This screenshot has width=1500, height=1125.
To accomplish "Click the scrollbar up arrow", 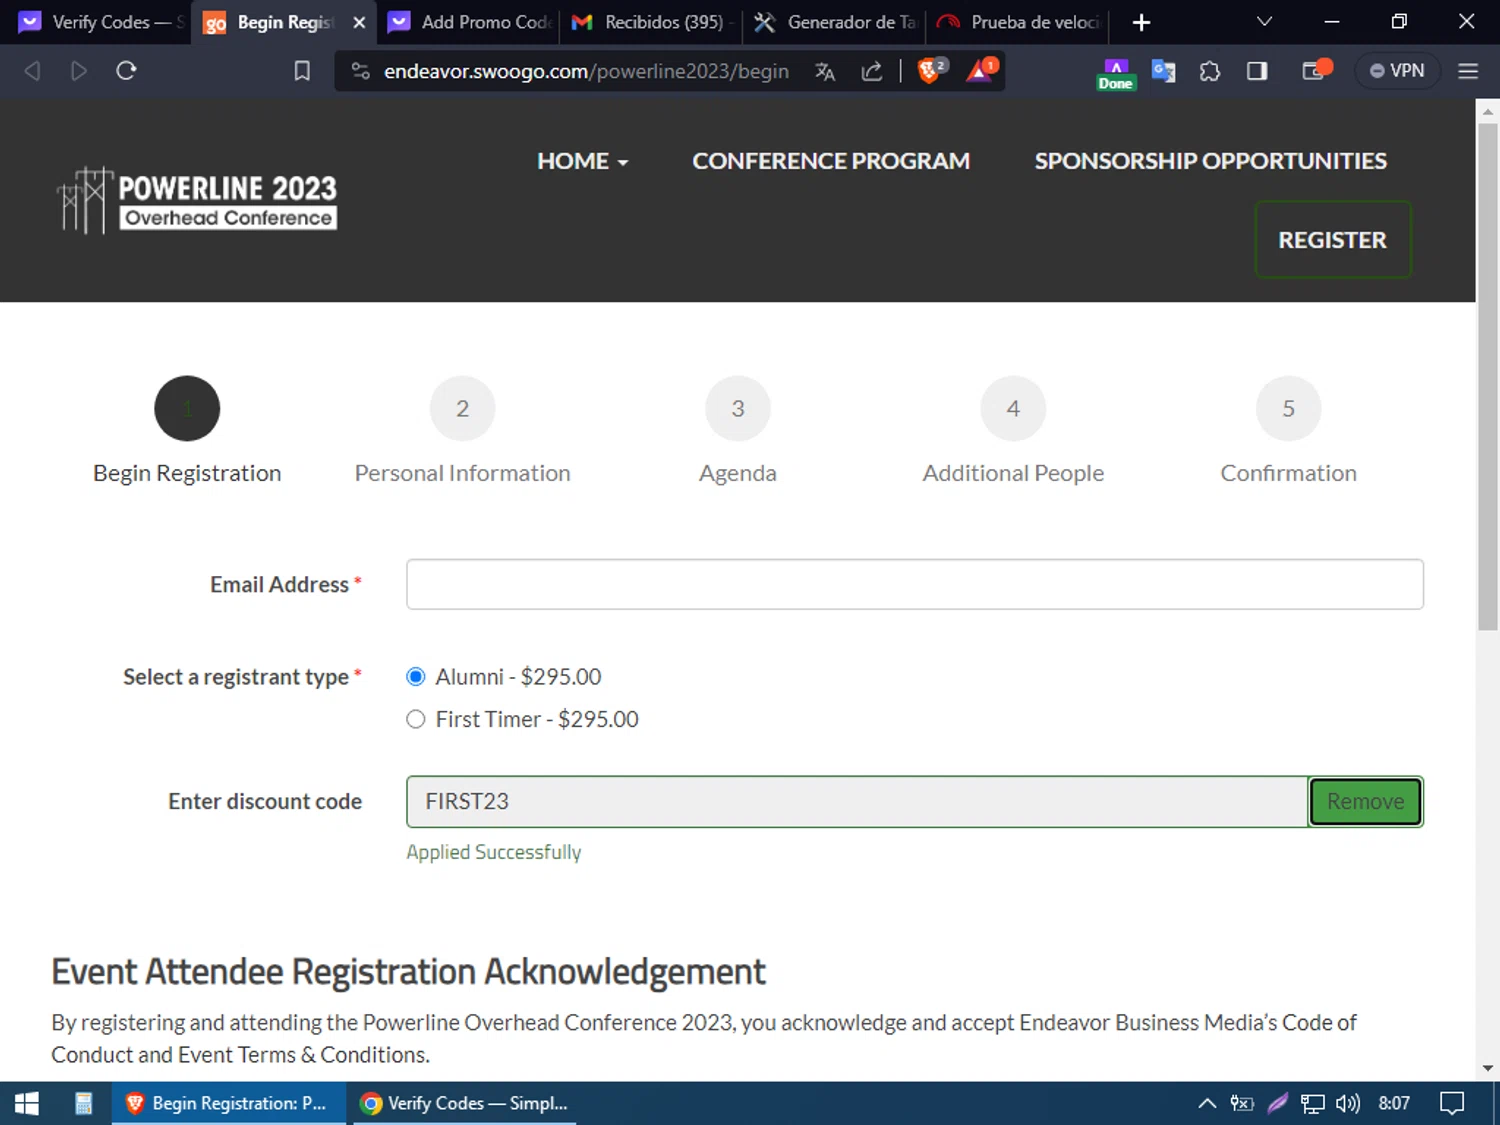I will (x=1488, y=110).
